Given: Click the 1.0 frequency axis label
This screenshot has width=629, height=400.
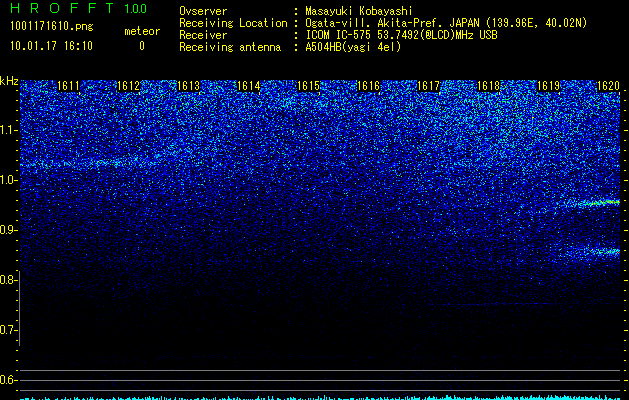Looking at the screenshot, I should [x=9, y=180].
